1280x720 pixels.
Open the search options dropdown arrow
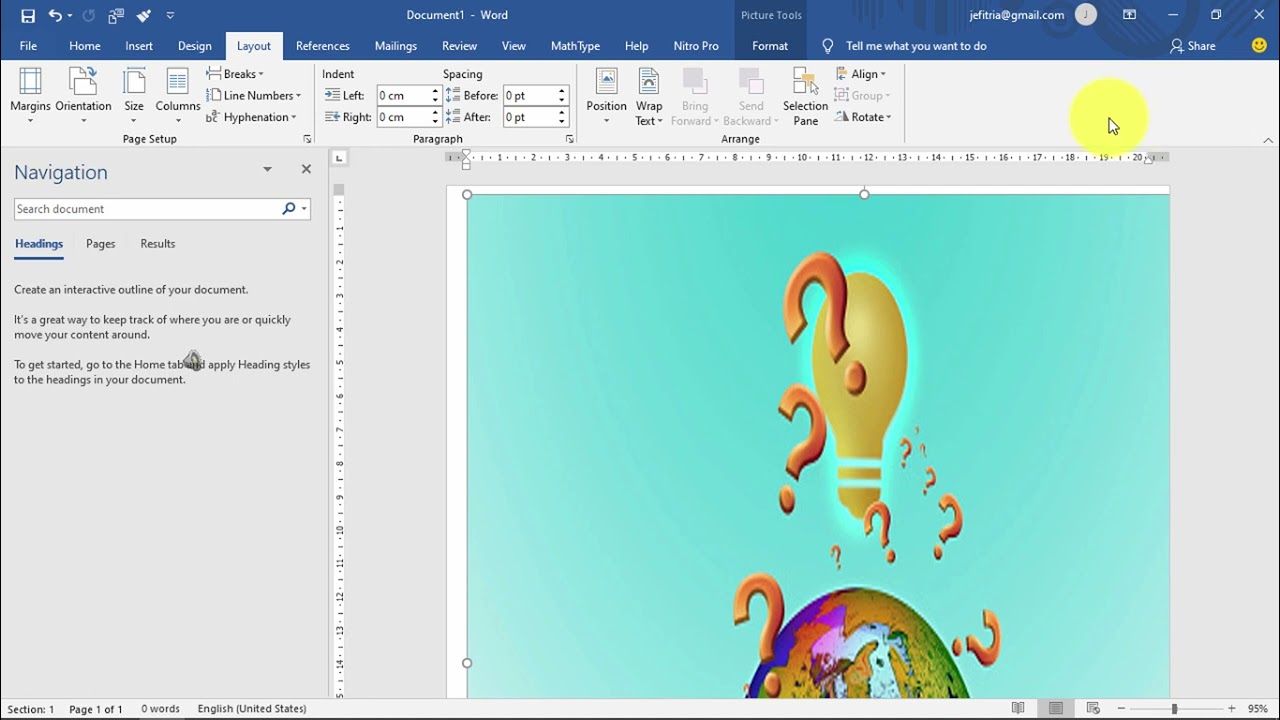tap(303, 209)
